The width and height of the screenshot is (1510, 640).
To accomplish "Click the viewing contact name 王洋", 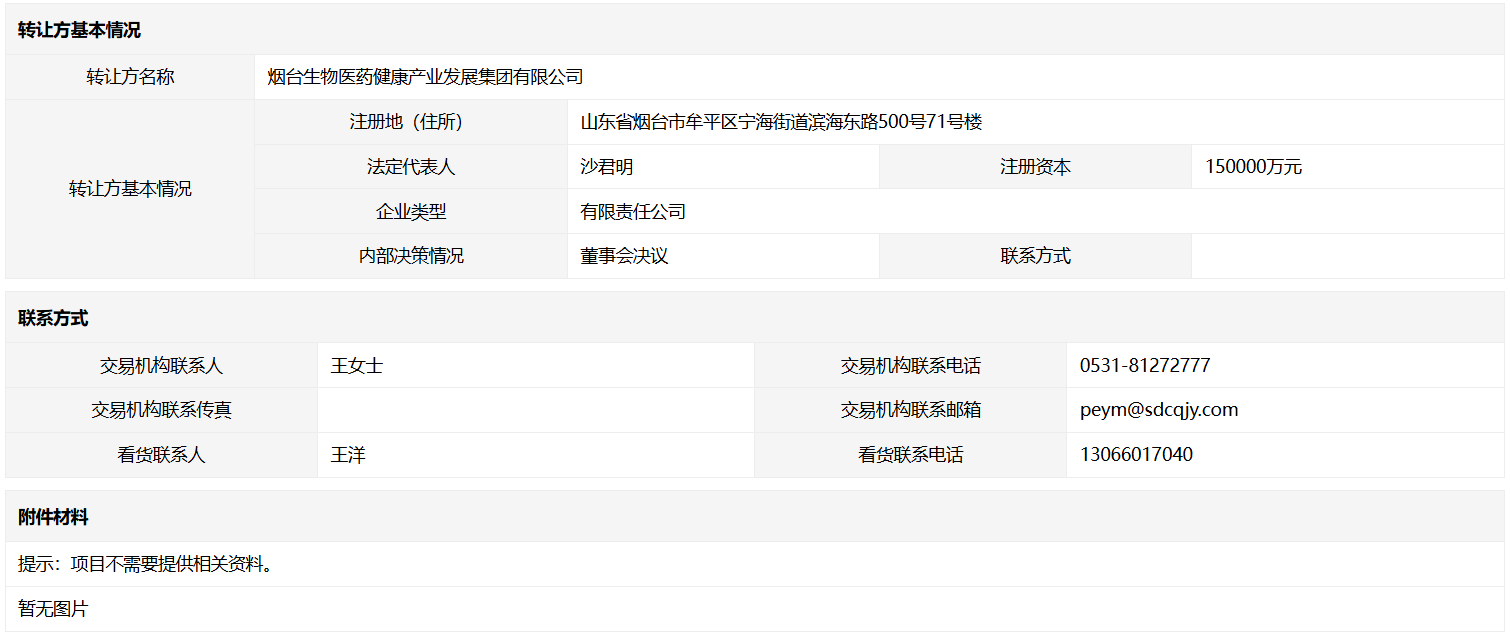I will [x=348, y=455].
